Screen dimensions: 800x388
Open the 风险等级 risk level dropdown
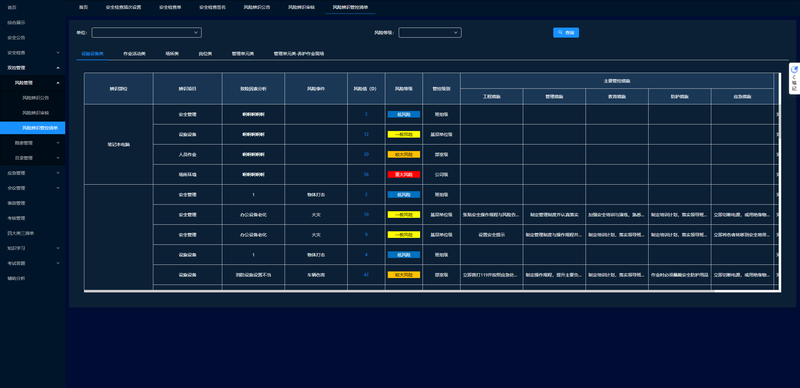click(x=430, y=33)
